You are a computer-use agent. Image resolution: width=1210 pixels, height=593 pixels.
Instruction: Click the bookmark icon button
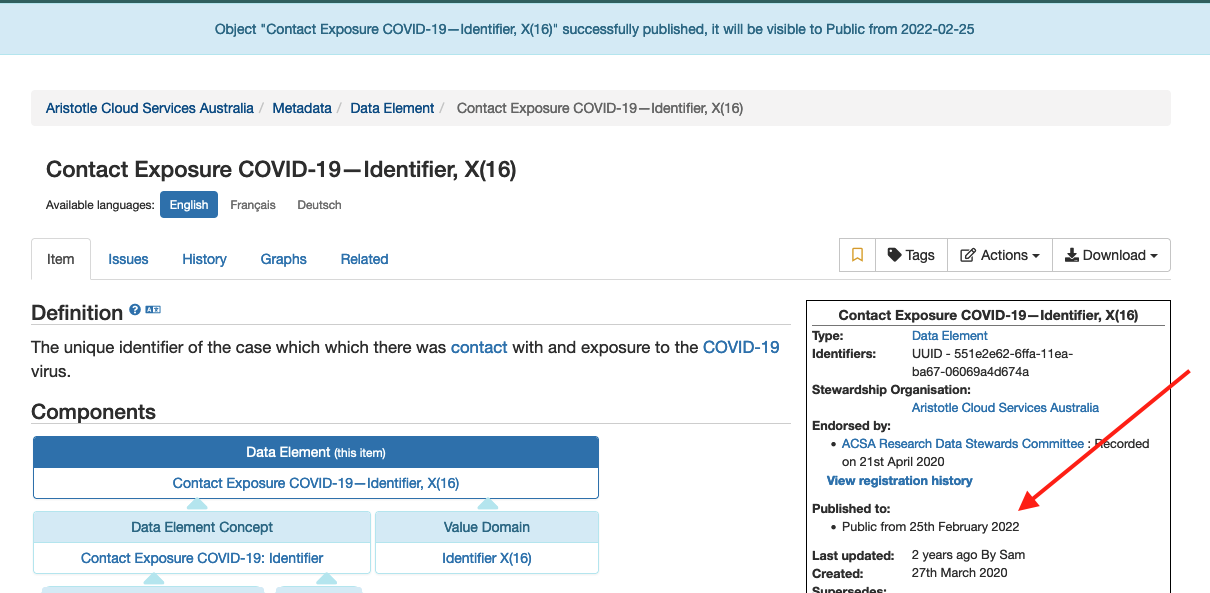click(x=857, y=255)
